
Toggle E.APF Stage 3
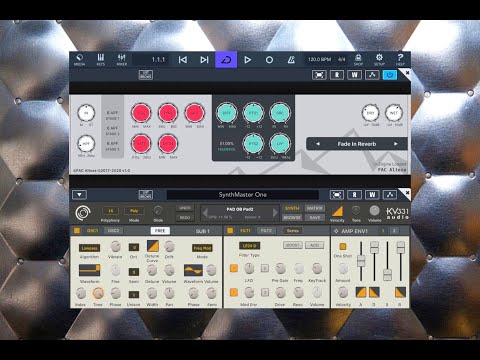tap(112, 146)
